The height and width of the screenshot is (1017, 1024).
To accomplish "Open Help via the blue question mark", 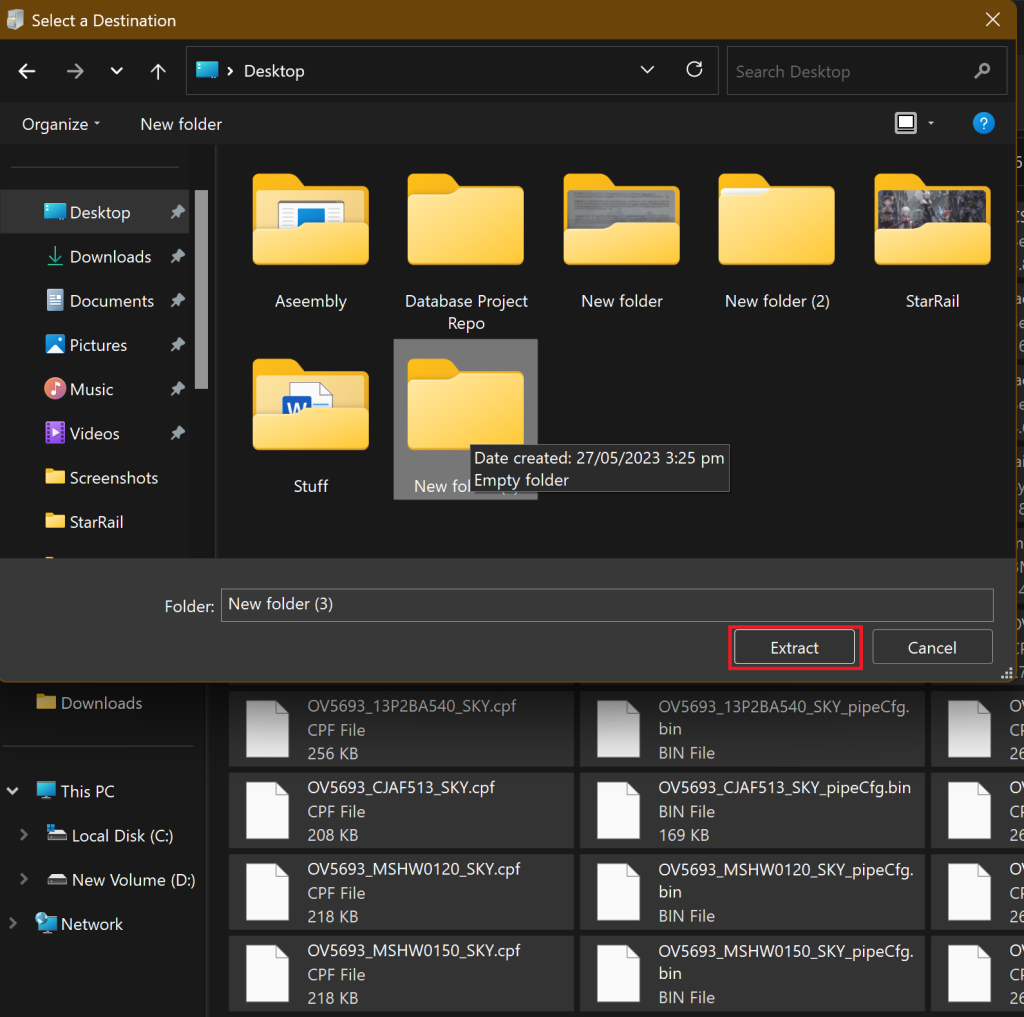I will (x=983, y=123).
